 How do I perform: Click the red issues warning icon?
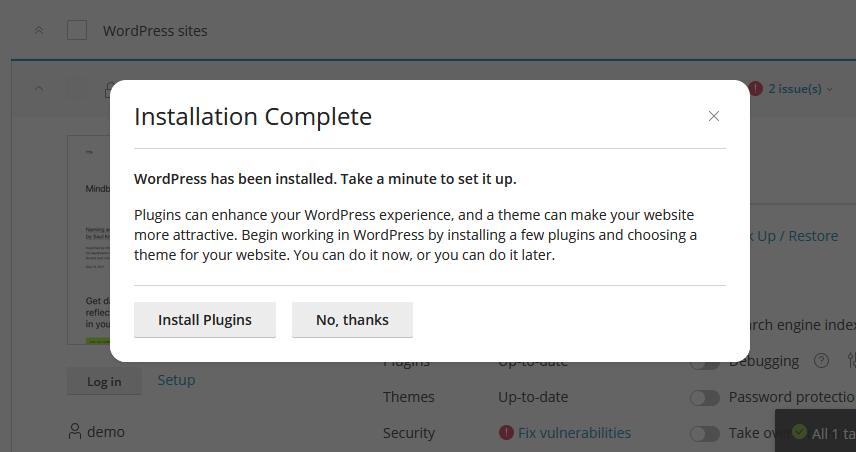coord(756,88)
